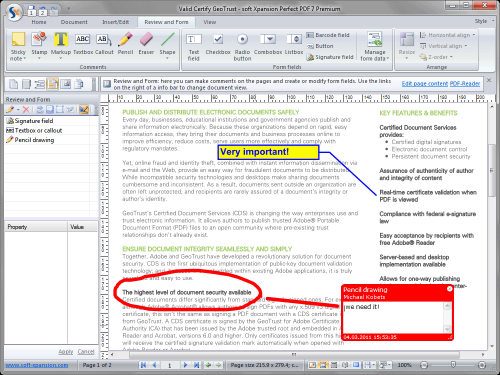Choose the Checkbox form field tool
This screenshot has width=500, height=375.
pyautogui.click(x=218, y=44)
